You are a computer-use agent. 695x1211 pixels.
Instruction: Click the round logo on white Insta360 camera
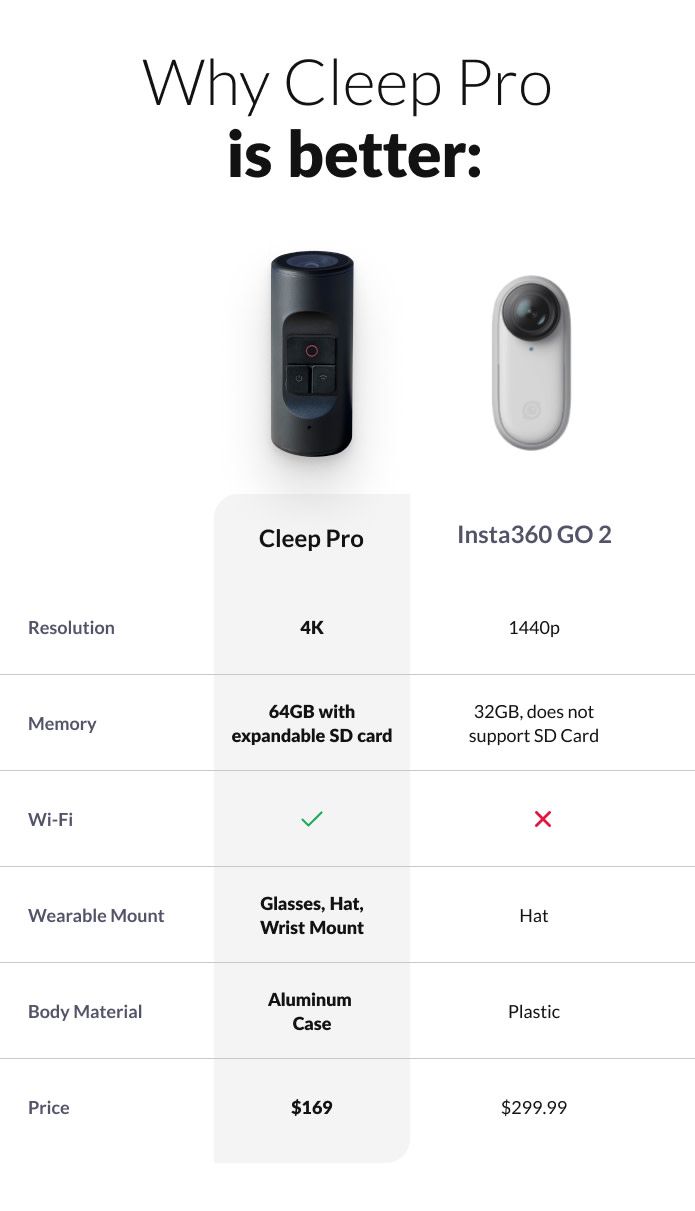coord(531,409)
